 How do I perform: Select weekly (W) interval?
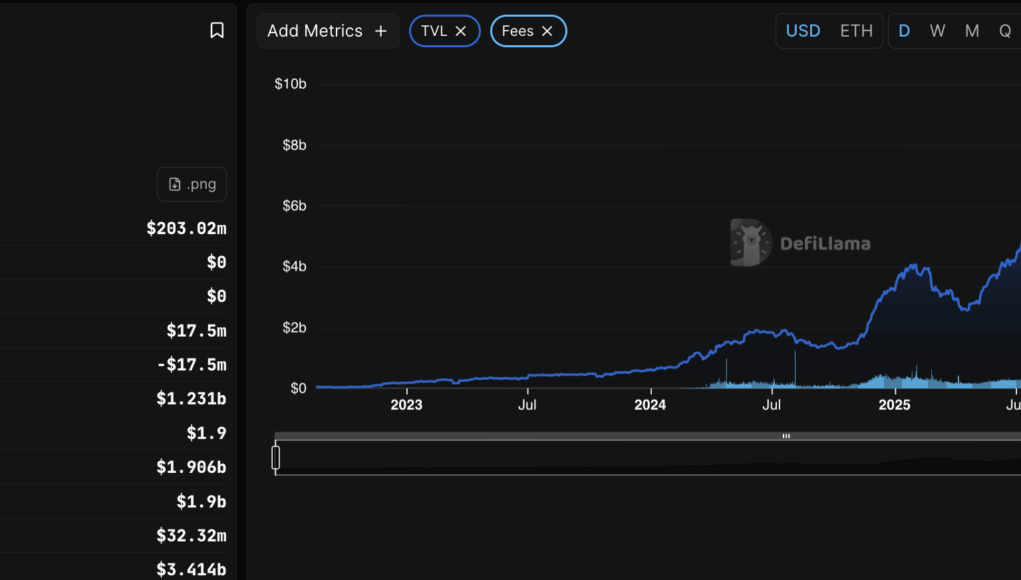pyautogui.click(x=937, y=31)
